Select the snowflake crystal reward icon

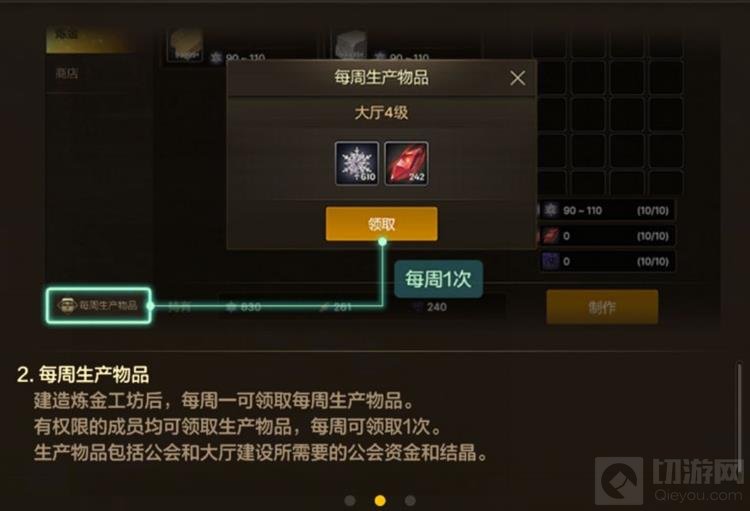tap(357, 163)
